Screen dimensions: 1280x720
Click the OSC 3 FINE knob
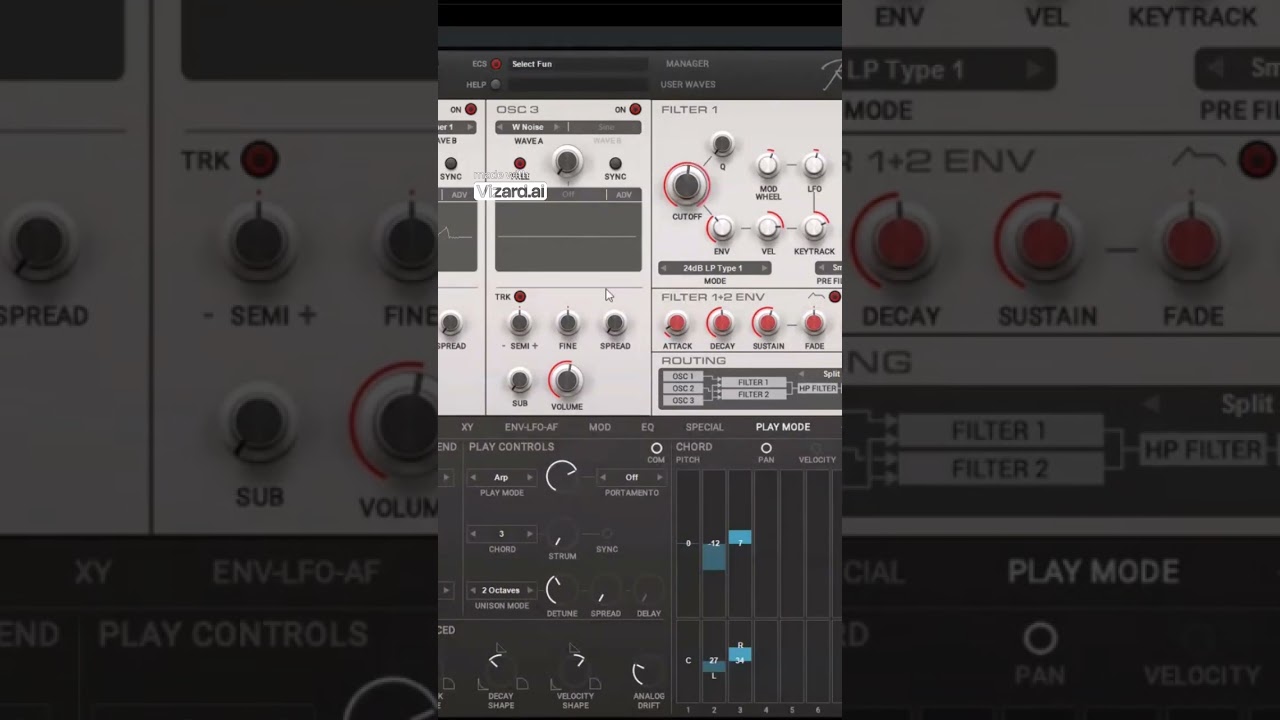point(567,323)
